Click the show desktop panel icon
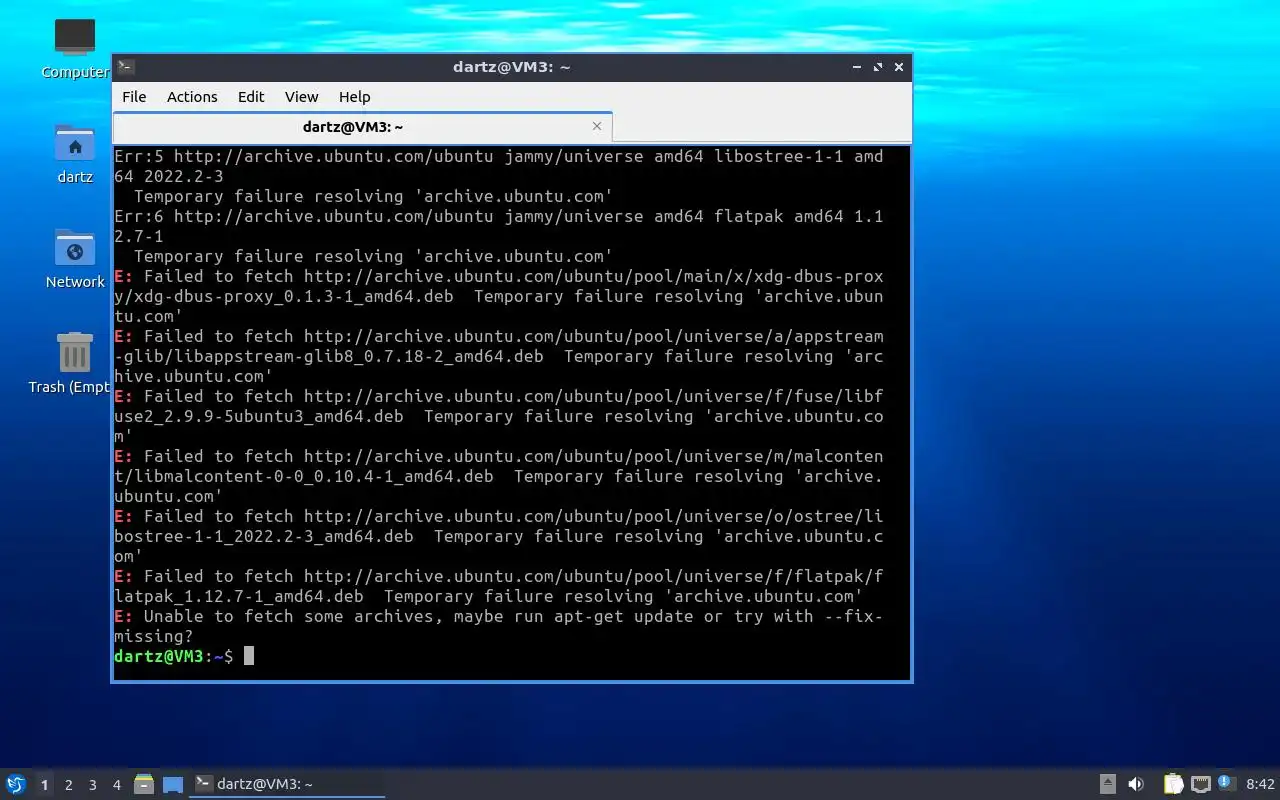 [172, 784]
